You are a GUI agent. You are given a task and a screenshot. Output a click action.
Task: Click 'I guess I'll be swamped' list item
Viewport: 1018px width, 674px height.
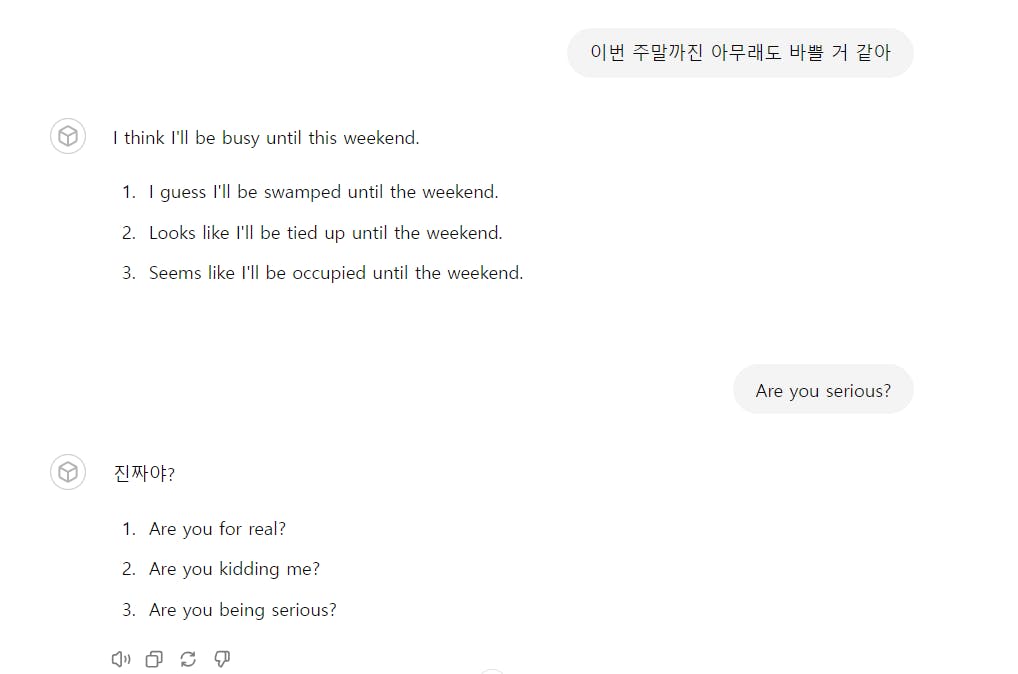point(323,192)
